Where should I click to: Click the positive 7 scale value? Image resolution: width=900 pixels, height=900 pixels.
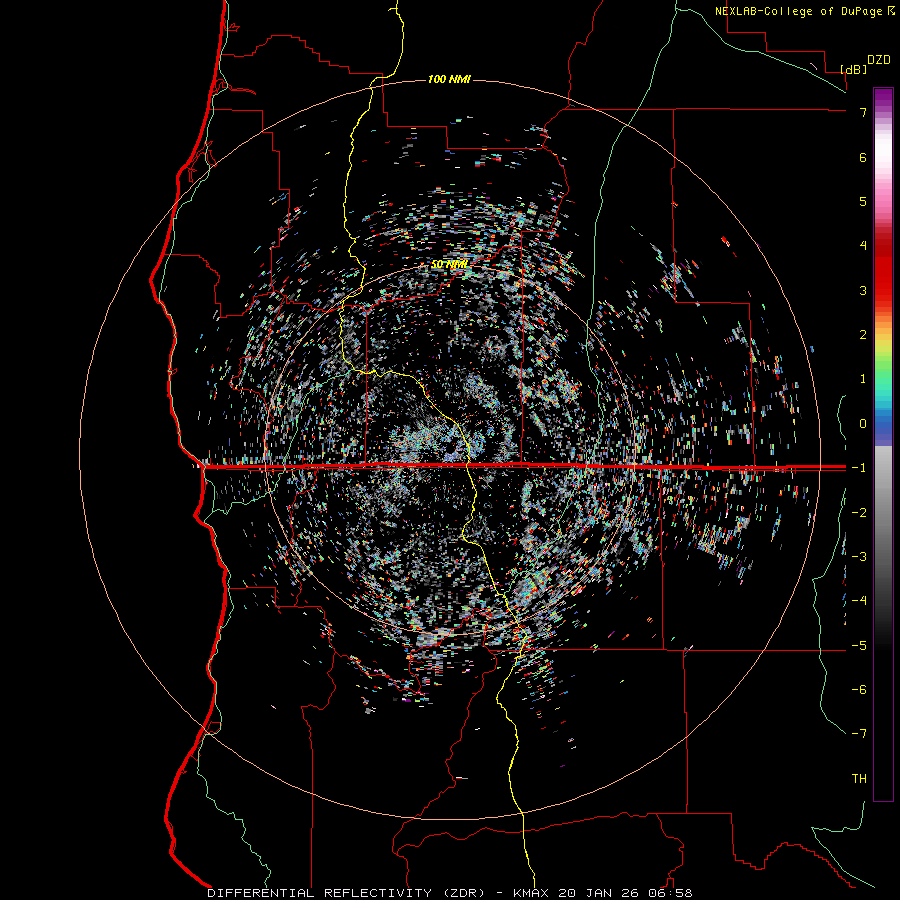[x=863, y=112]
